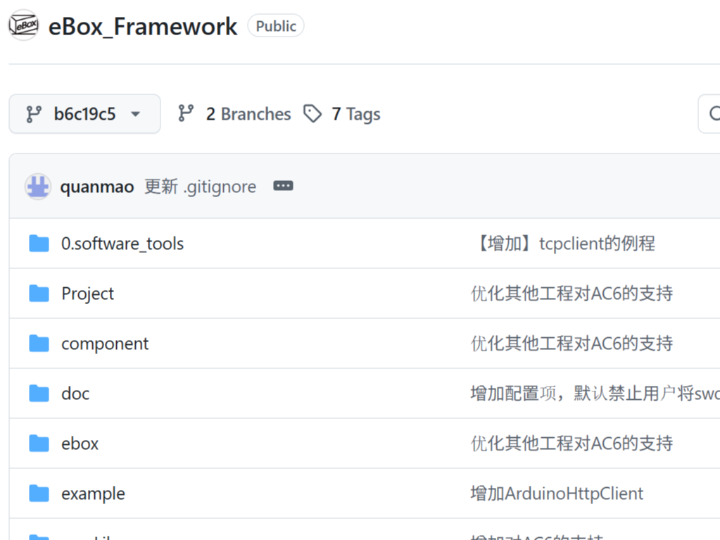Open the 2 Branches link
Screen dimensions: 720x540
234,114
